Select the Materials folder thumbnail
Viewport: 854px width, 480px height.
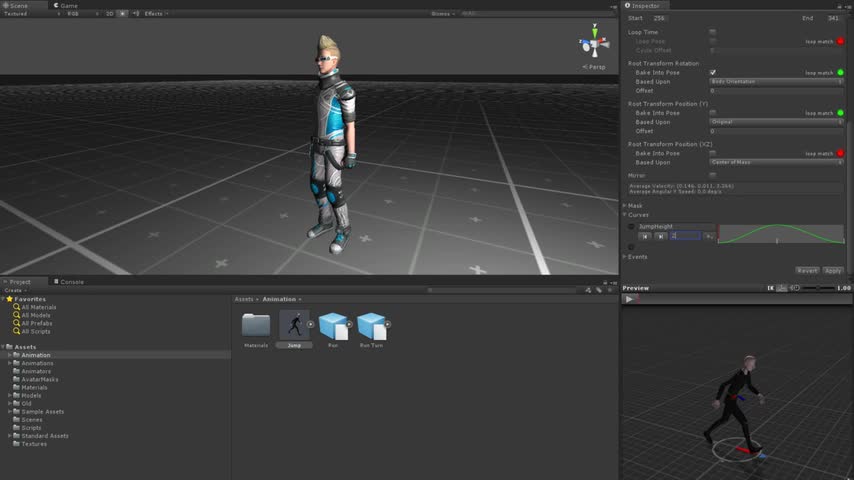[256, 325]
